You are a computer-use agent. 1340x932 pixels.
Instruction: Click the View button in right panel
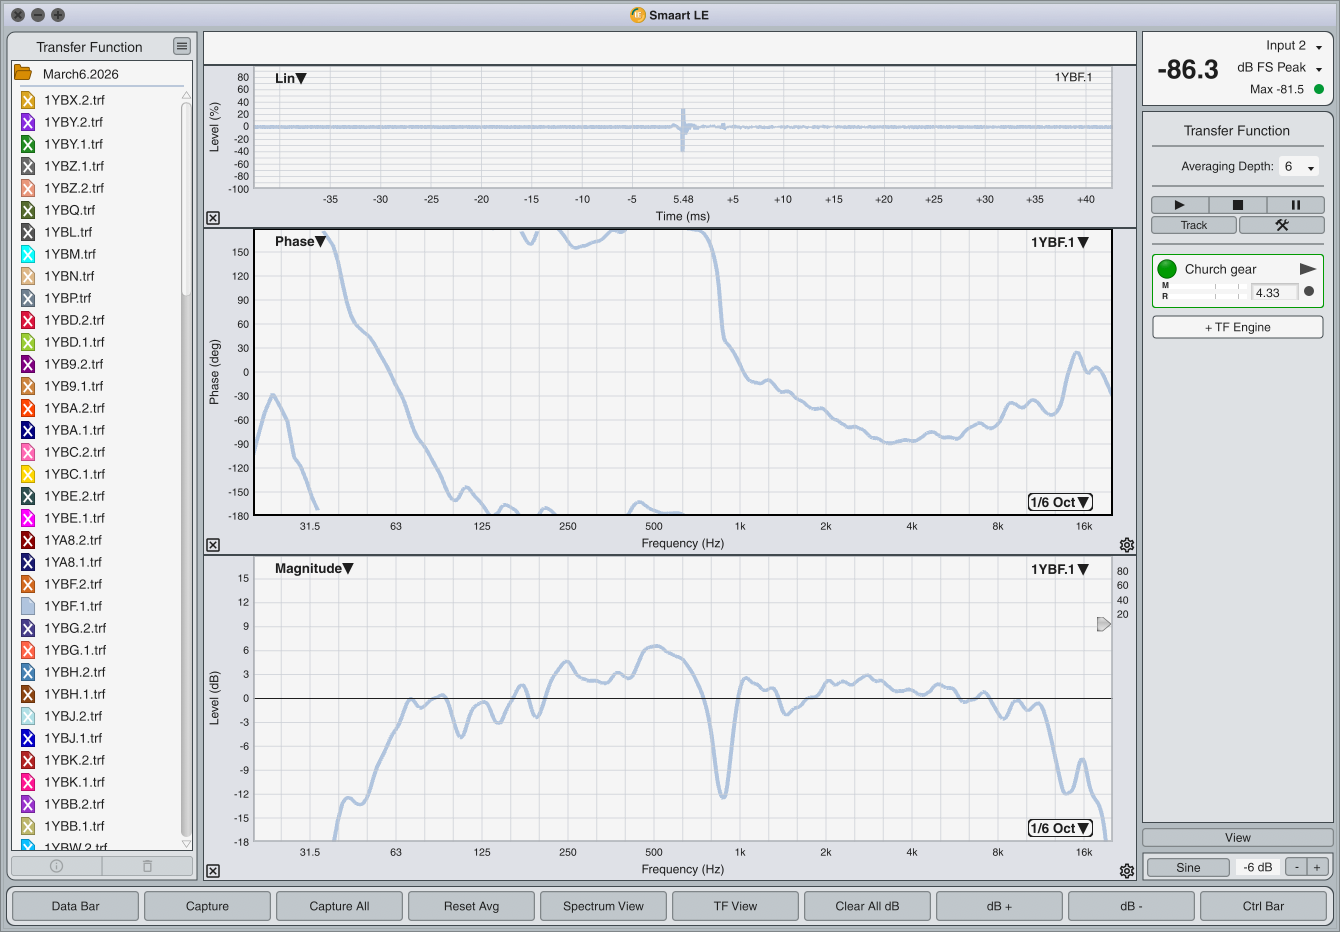coord(1238,838)
